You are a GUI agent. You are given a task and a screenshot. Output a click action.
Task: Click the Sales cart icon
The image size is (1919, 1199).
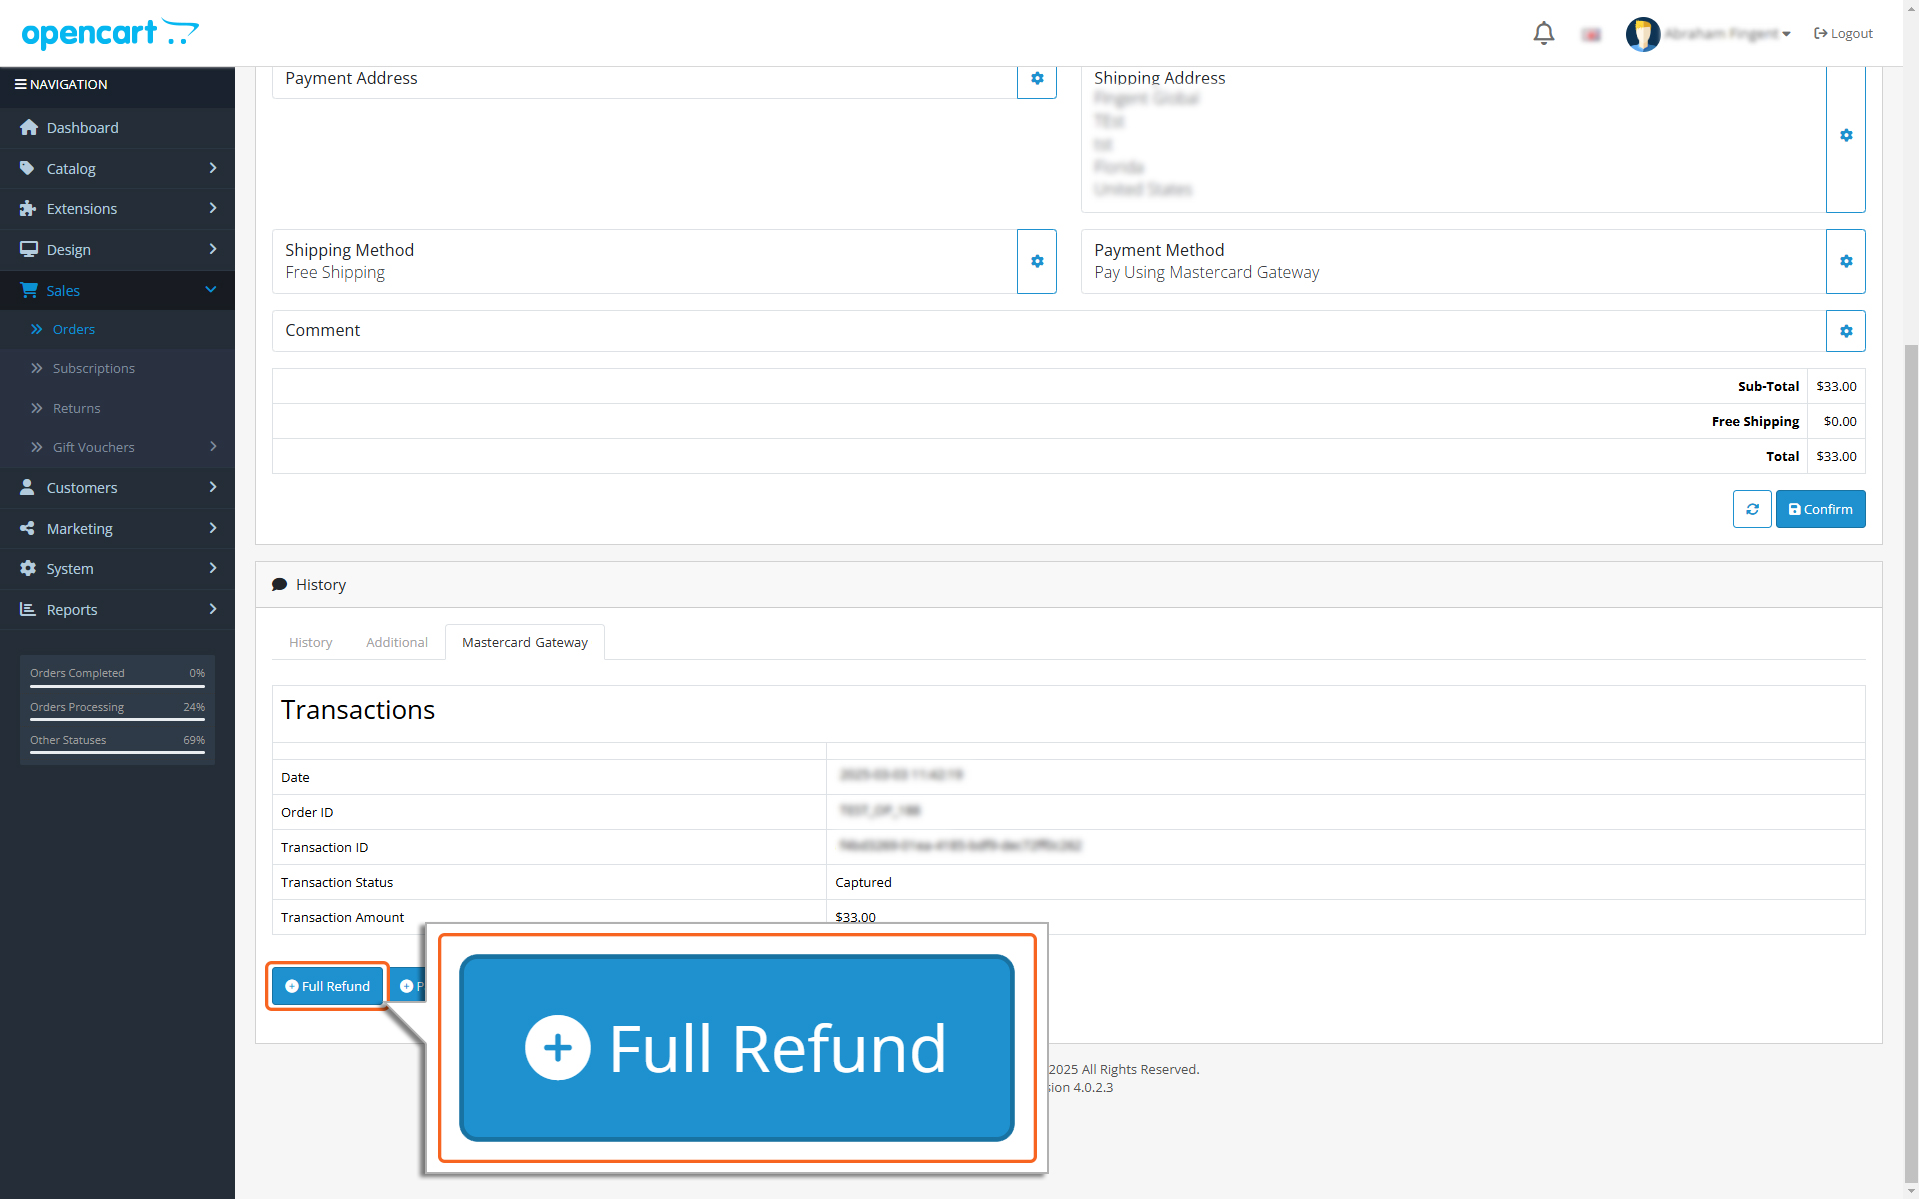tap(29, 290)
